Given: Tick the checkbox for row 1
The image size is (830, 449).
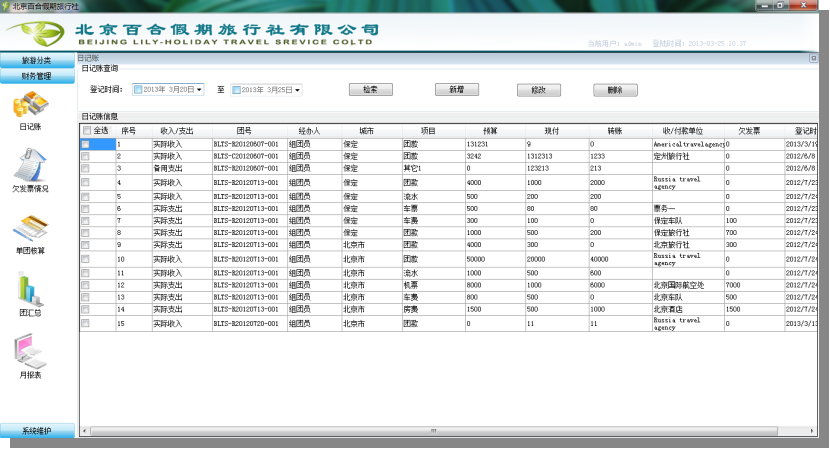Looking at the screenshot, I should click(x=85, y=144).
